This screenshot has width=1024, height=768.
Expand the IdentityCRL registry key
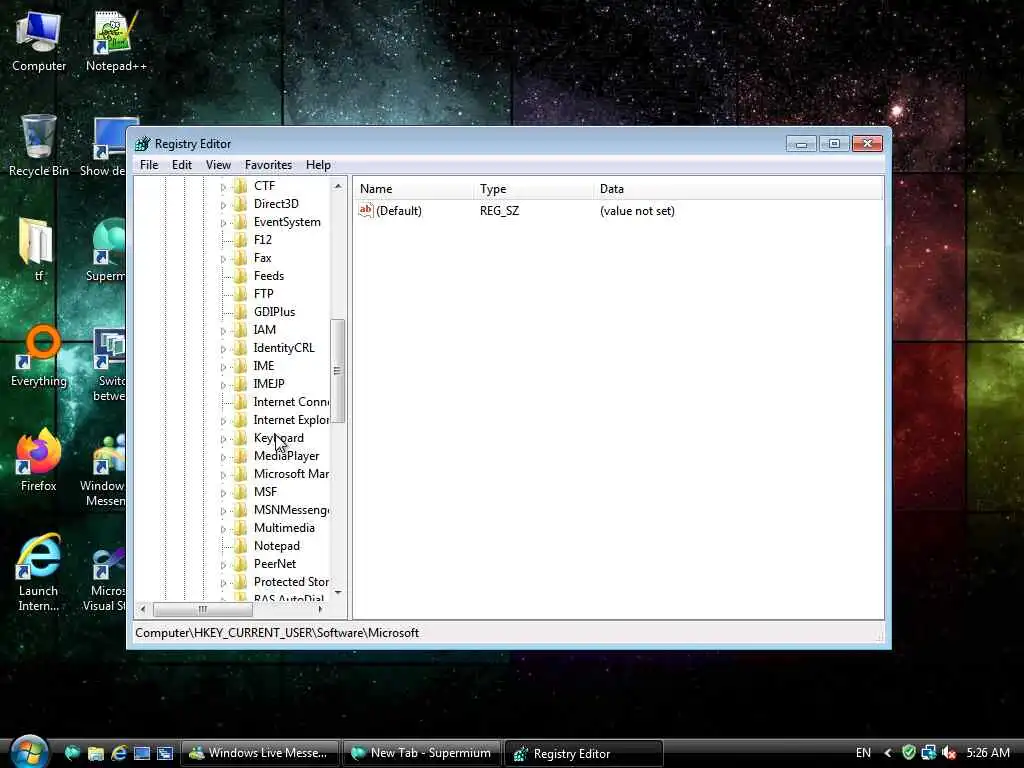coord(223,349)
